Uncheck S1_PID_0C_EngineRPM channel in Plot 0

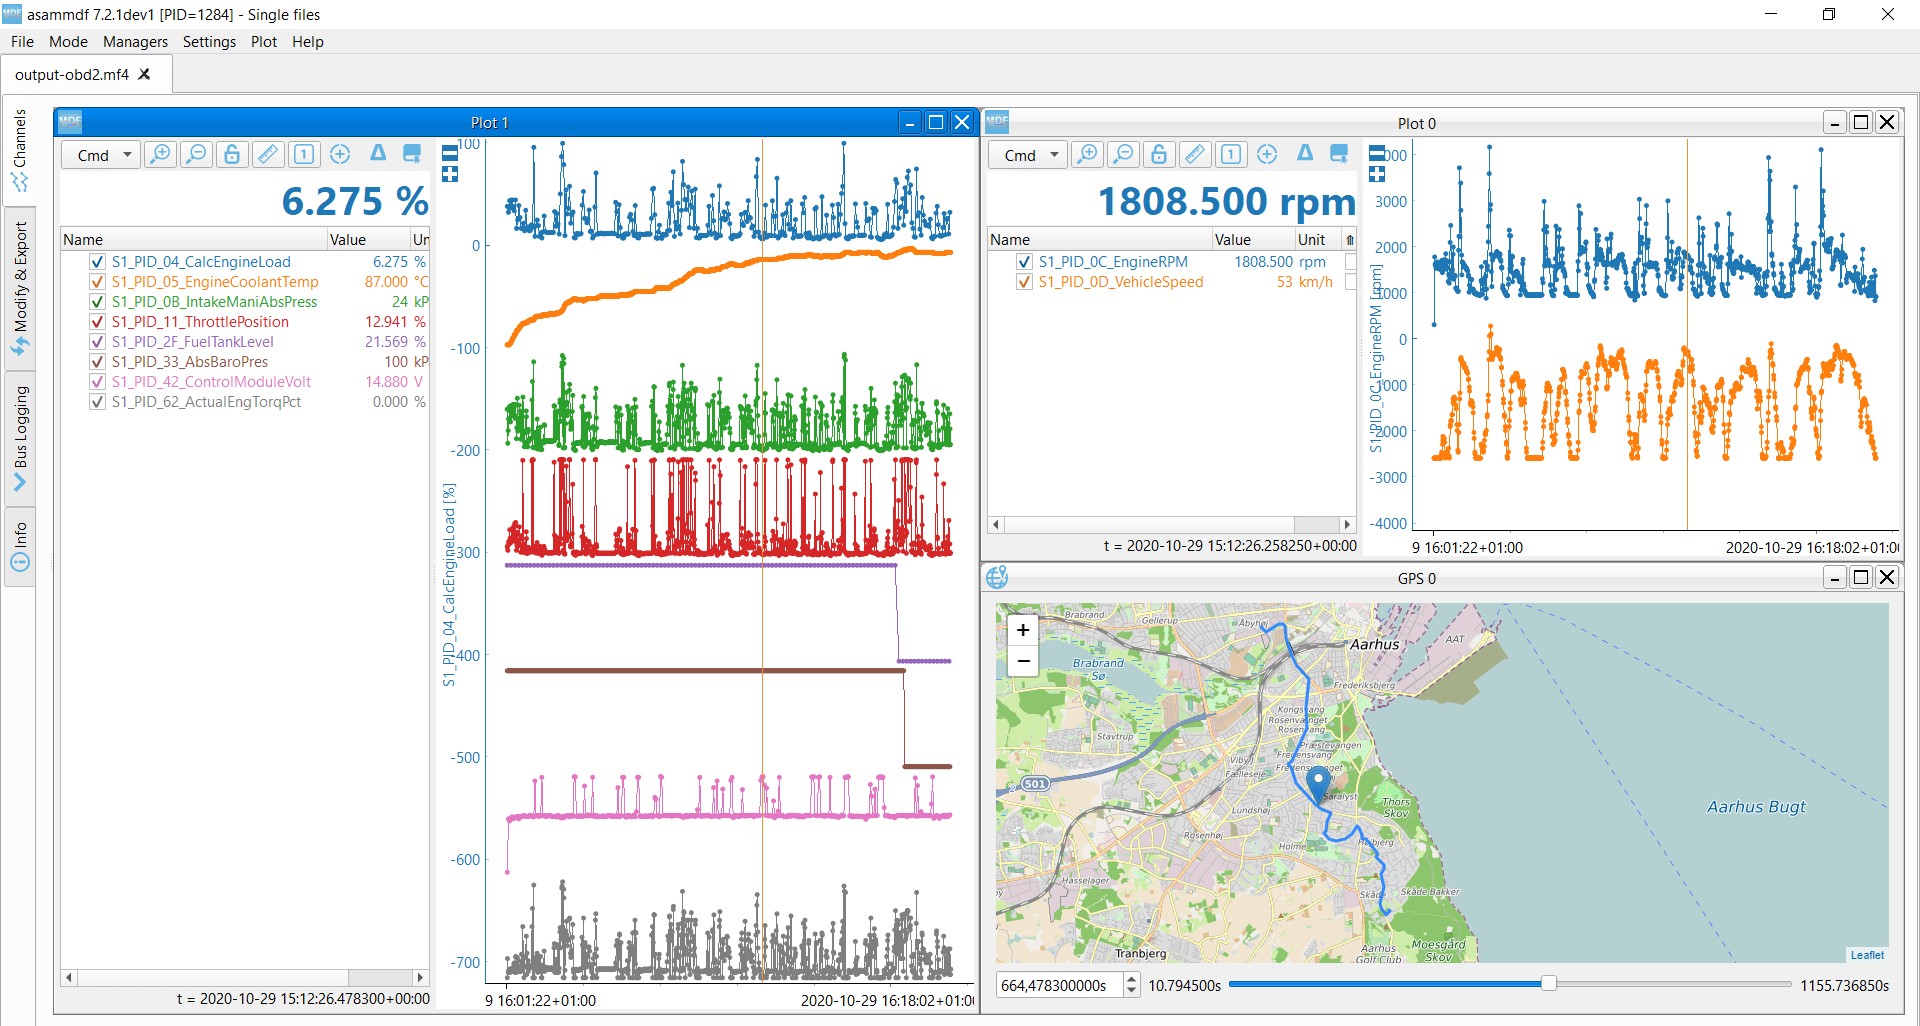pos(1024,262)
